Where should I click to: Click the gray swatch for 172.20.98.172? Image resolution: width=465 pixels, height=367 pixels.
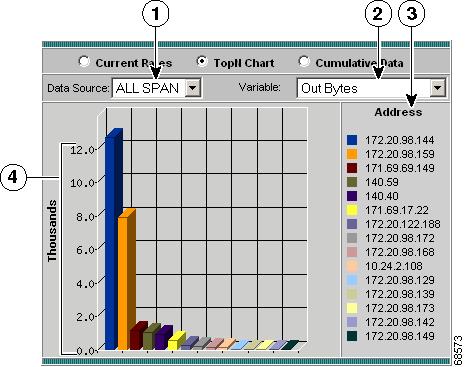(352, 238)
